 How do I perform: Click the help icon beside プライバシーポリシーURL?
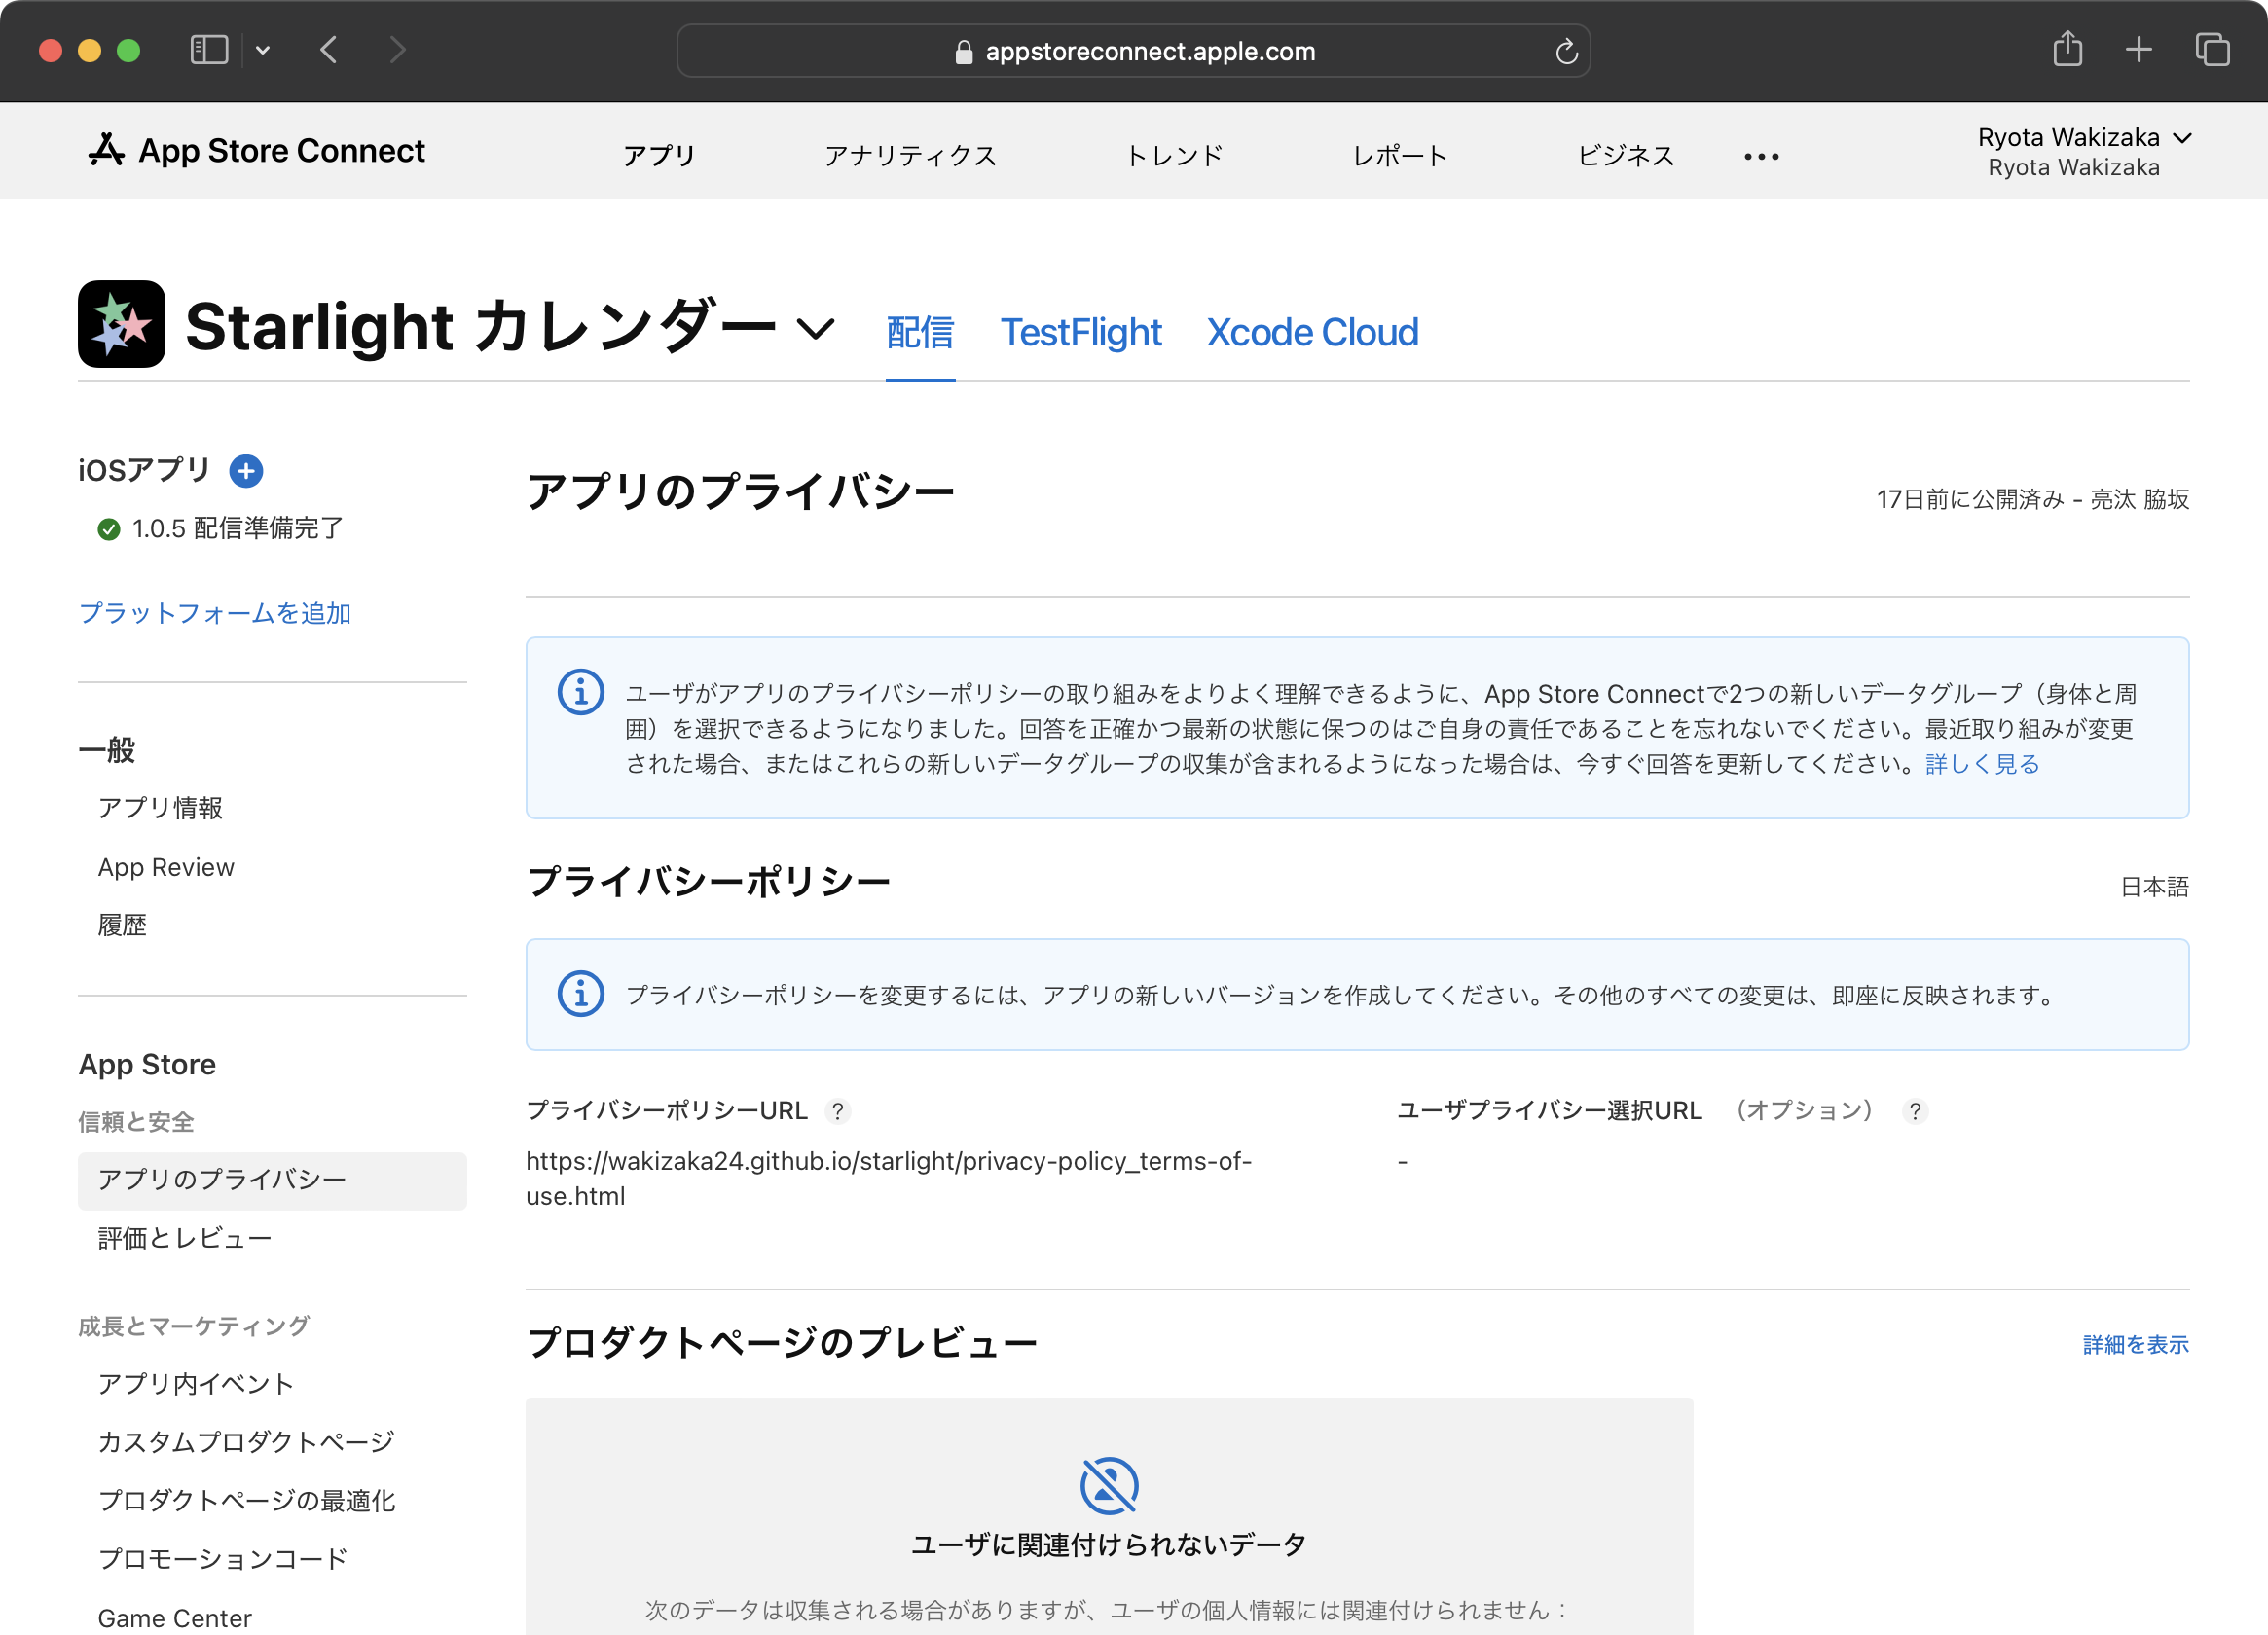click(x=838, y=1111)
